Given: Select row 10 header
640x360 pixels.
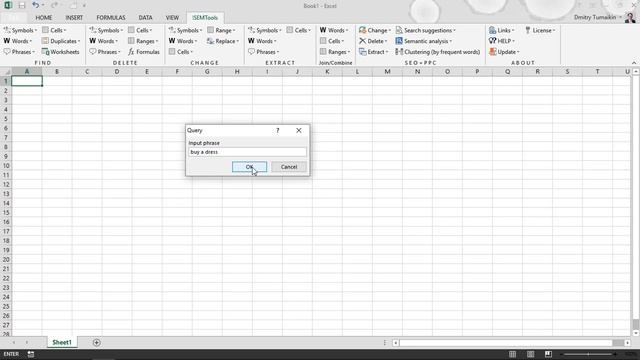Looking at the screenshot, I should pos(6,166).
